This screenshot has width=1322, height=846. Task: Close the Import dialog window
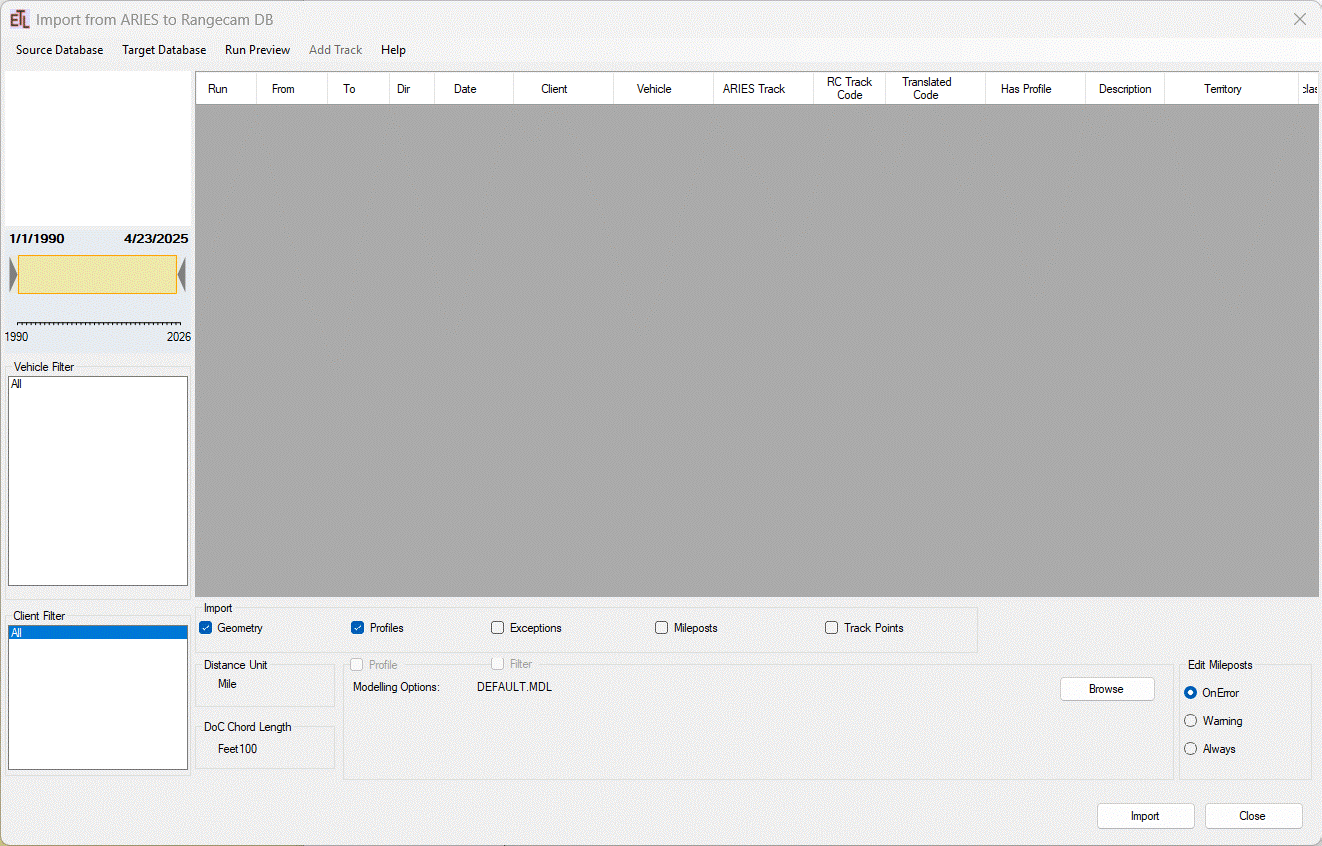(x=1300, y=19)
